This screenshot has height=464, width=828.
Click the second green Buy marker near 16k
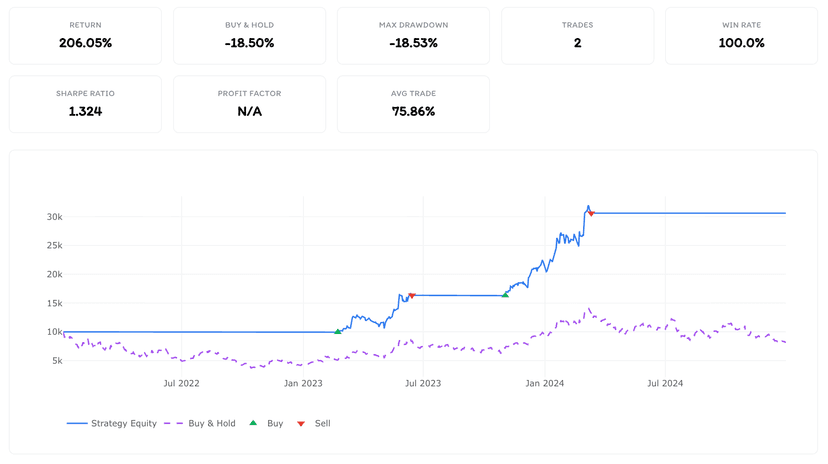click(505, 295)
